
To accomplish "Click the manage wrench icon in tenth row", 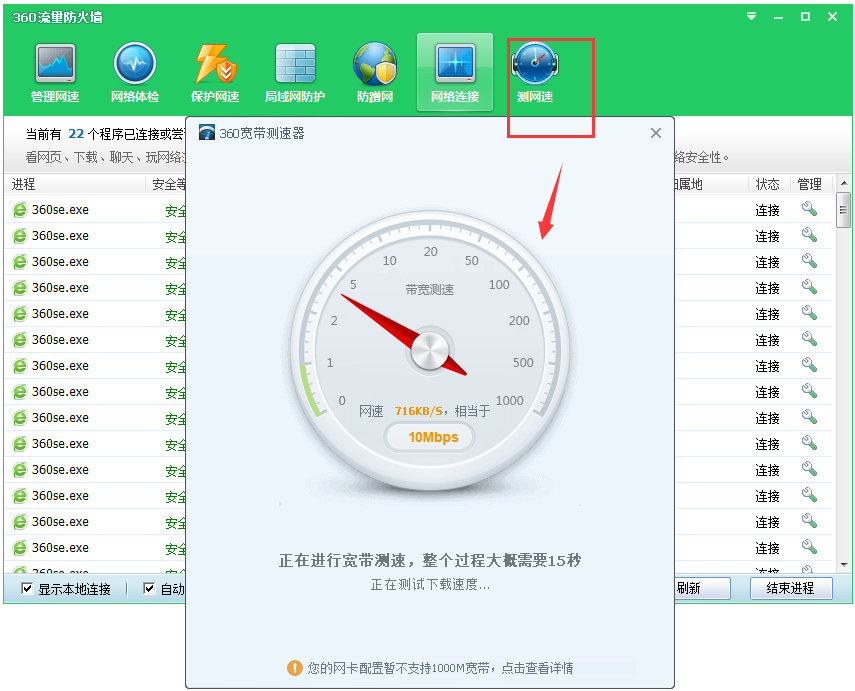I will [809, 443].
